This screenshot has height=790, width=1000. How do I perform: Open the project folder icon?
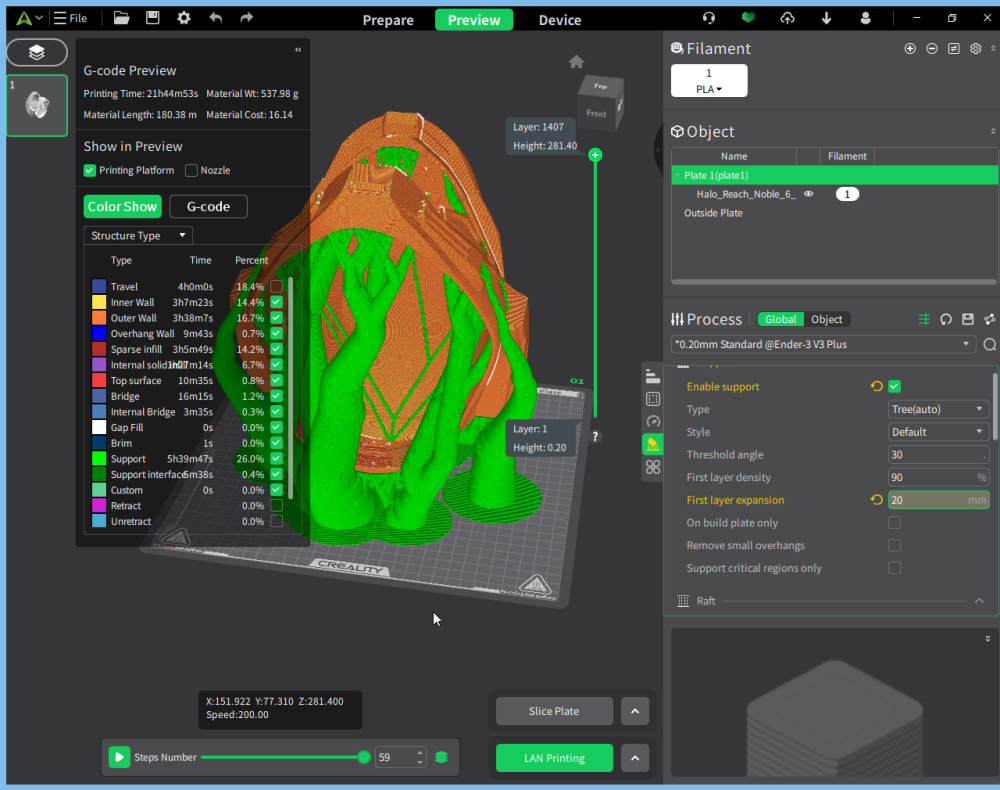click(121, 18)
